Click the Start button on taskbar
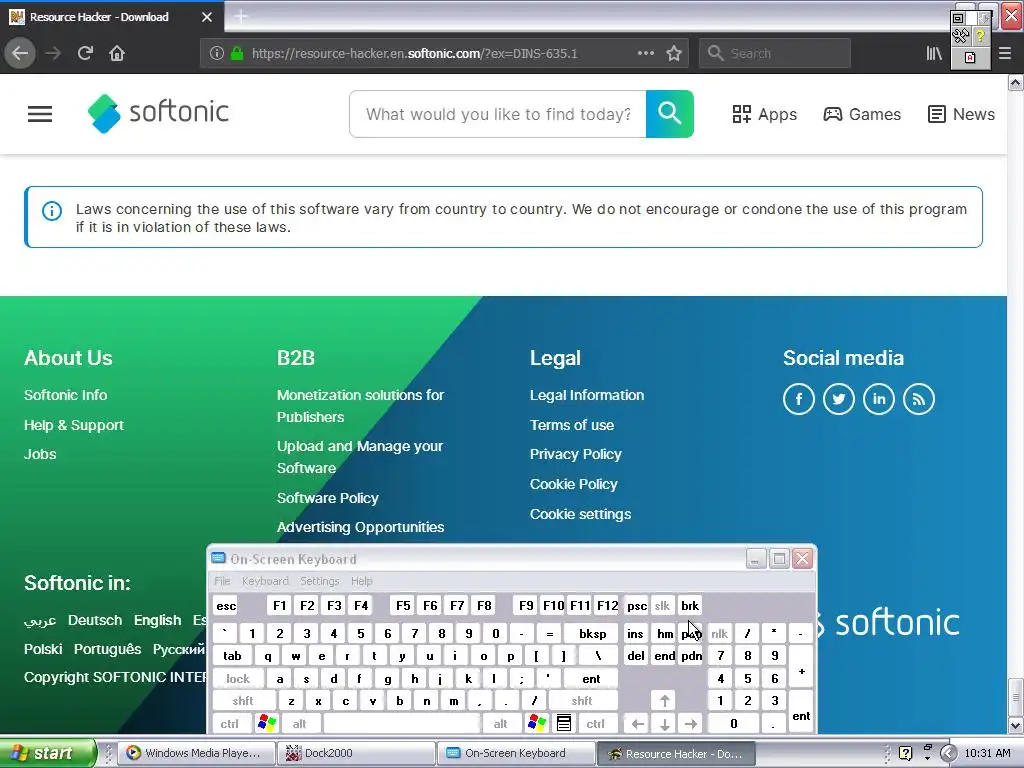The image size is (1024, 768). click(x=47, y=753)
